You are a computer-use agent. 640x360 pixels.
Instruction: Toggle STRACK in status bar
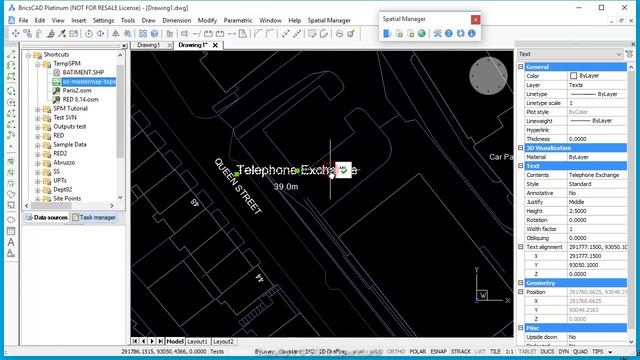pyautogui.click(x=461, y=351)
